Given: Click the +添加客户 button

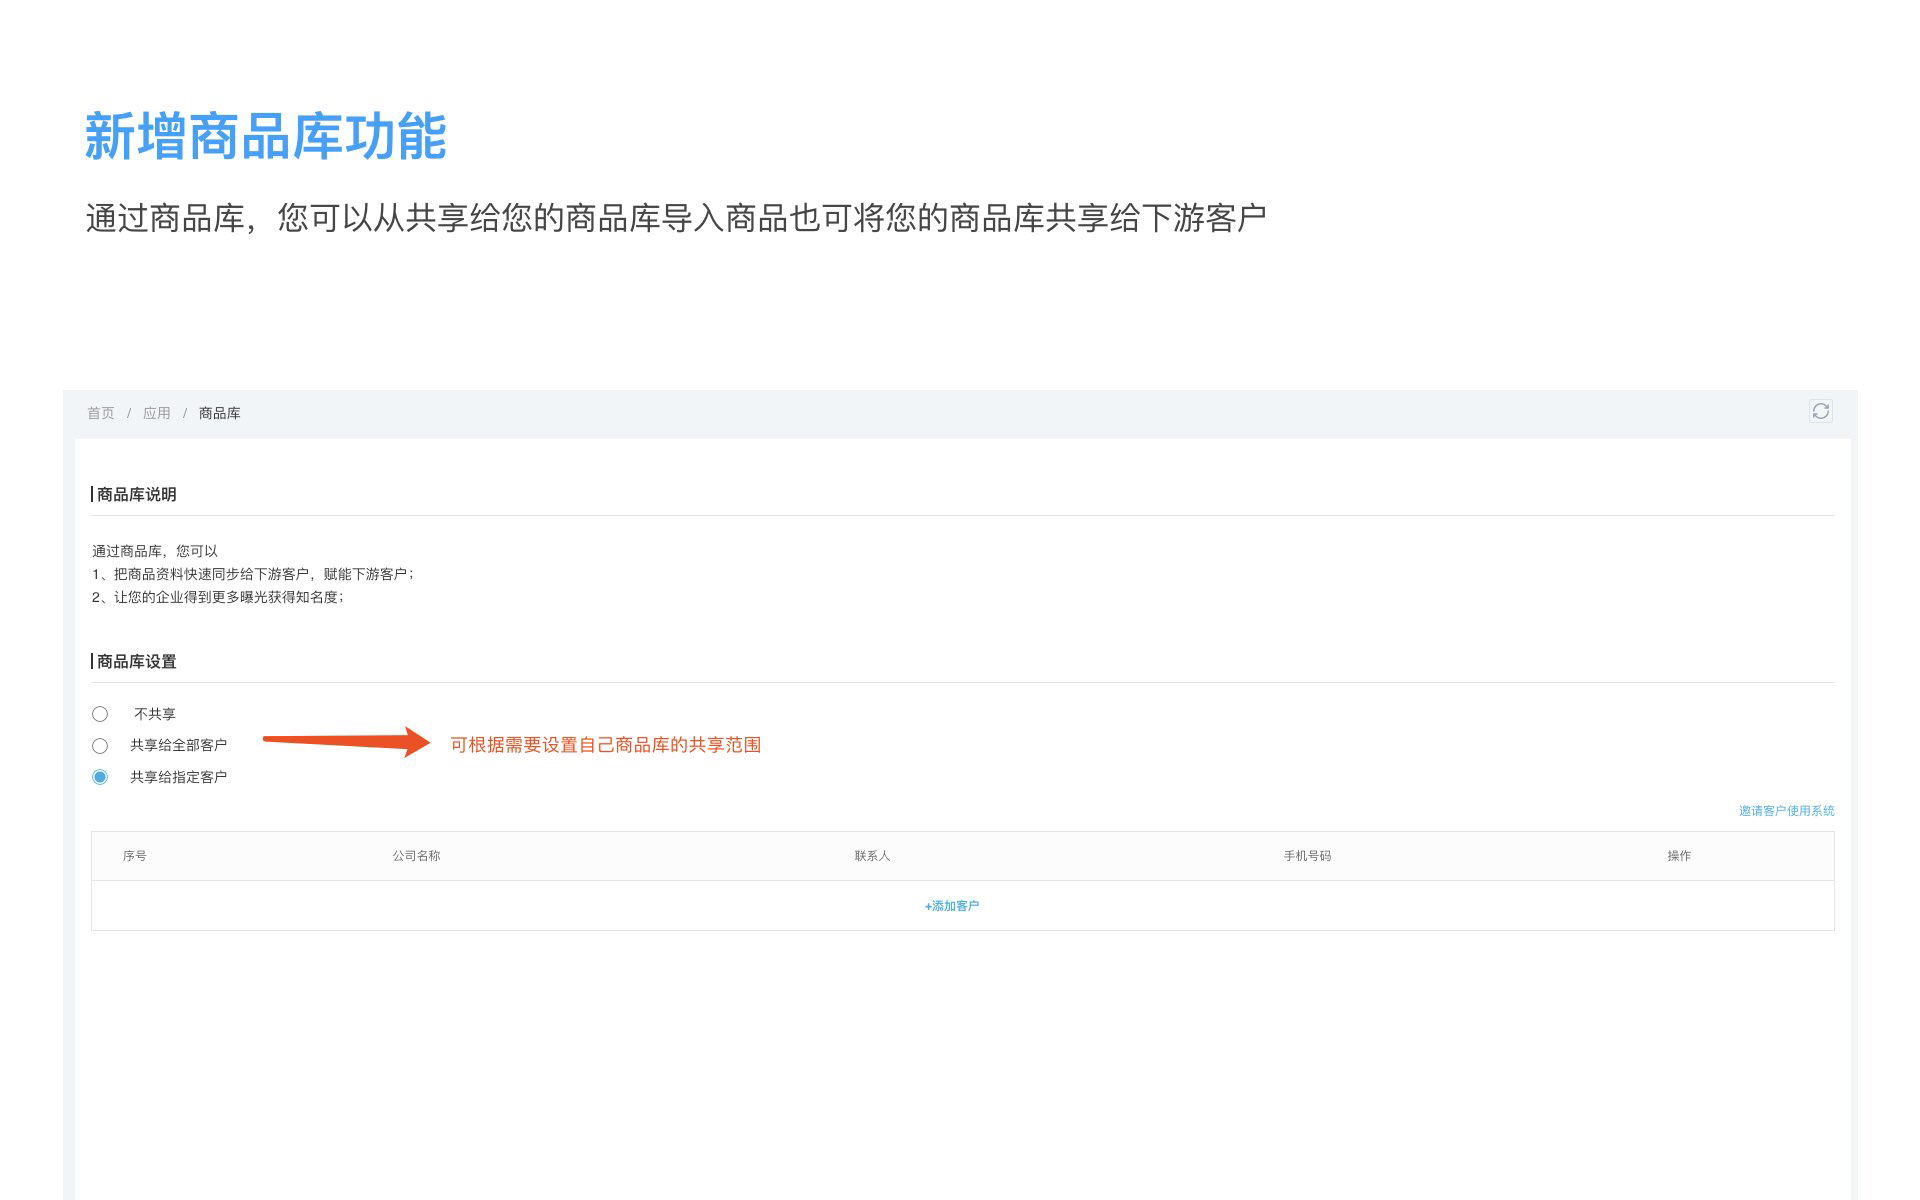Looking at the screenshot, I should [x=952, y=906].
